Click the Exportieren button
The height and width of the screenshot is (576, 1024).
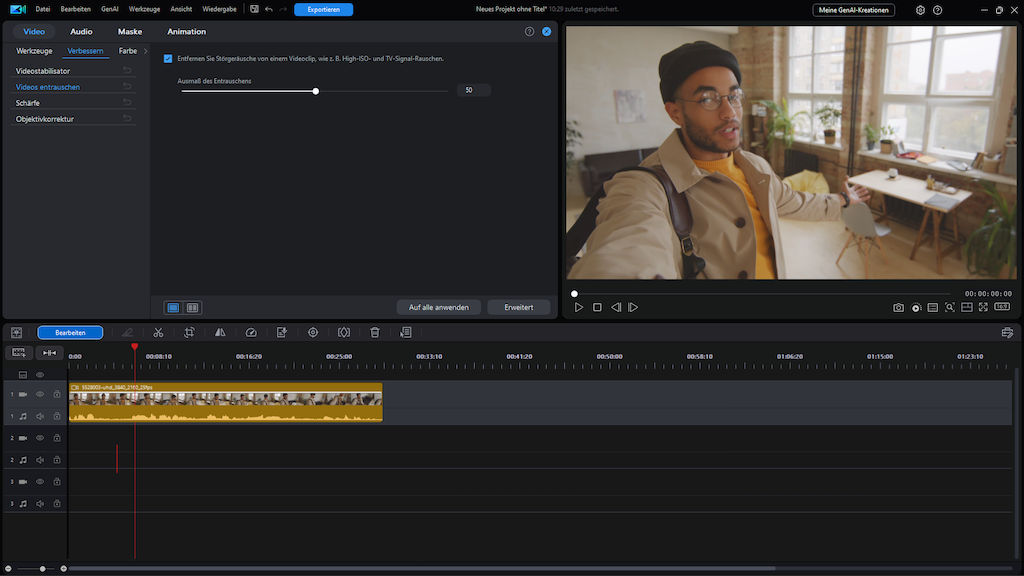pyautogui.click(x=323, y=9)
